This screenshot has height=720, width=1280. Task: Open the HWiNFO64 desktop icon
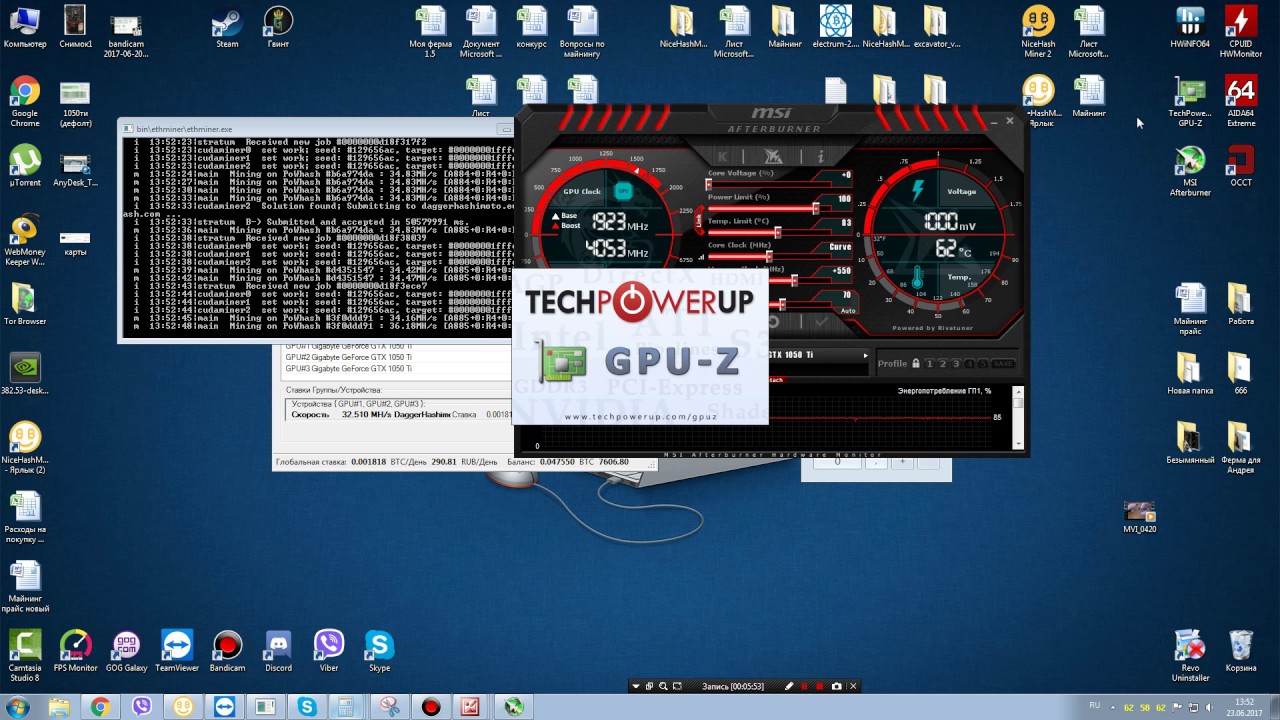click(1190, 27)
